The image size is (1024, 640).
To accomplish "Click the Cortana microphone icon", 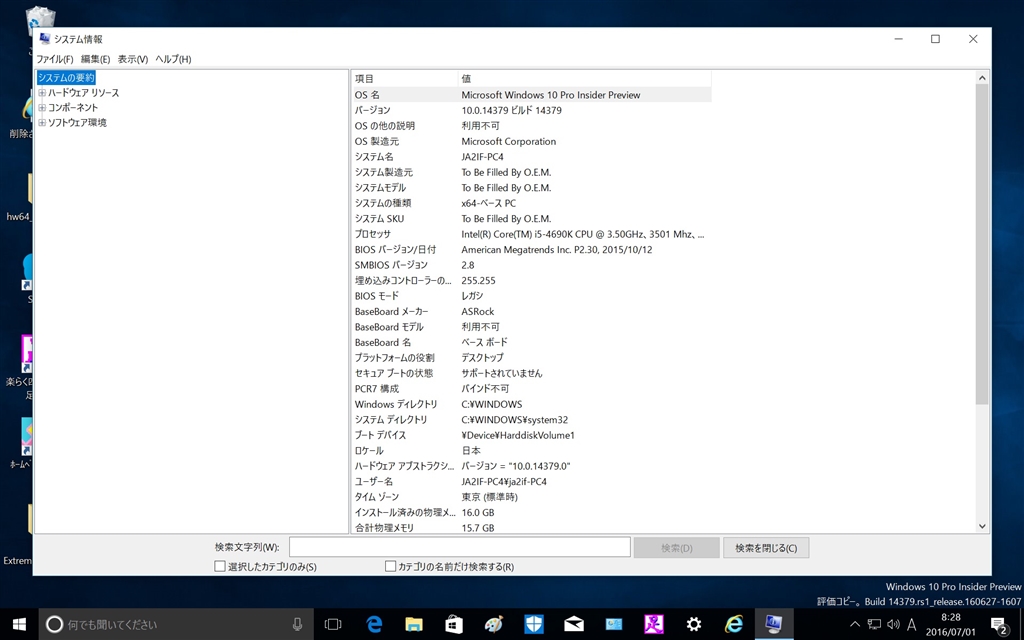I will click(x=298, y=624).
